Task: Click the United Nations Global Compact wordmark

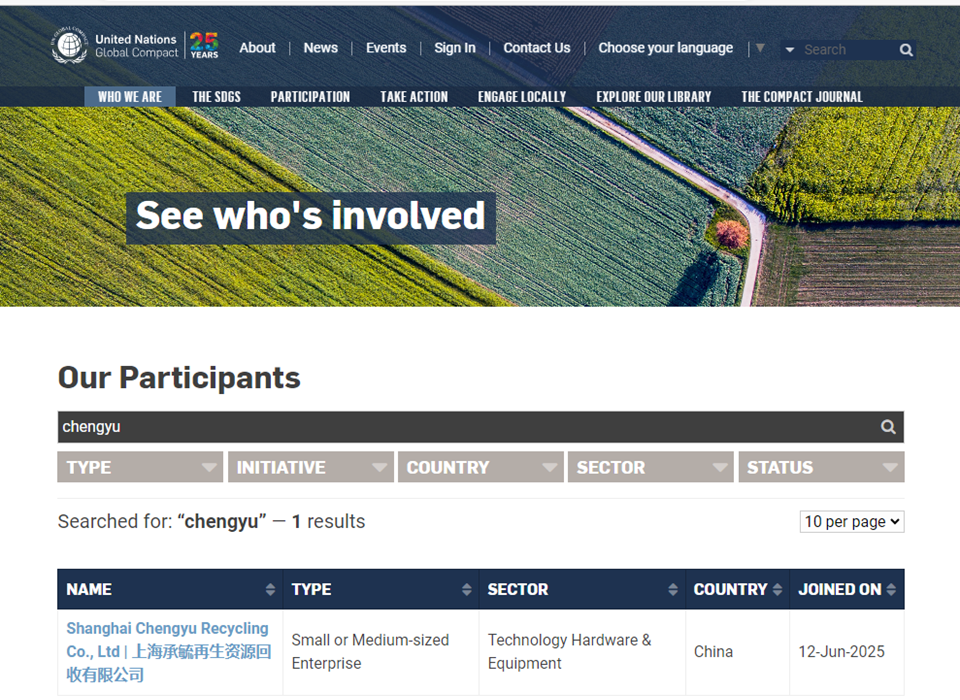Action: click(137, 46)
